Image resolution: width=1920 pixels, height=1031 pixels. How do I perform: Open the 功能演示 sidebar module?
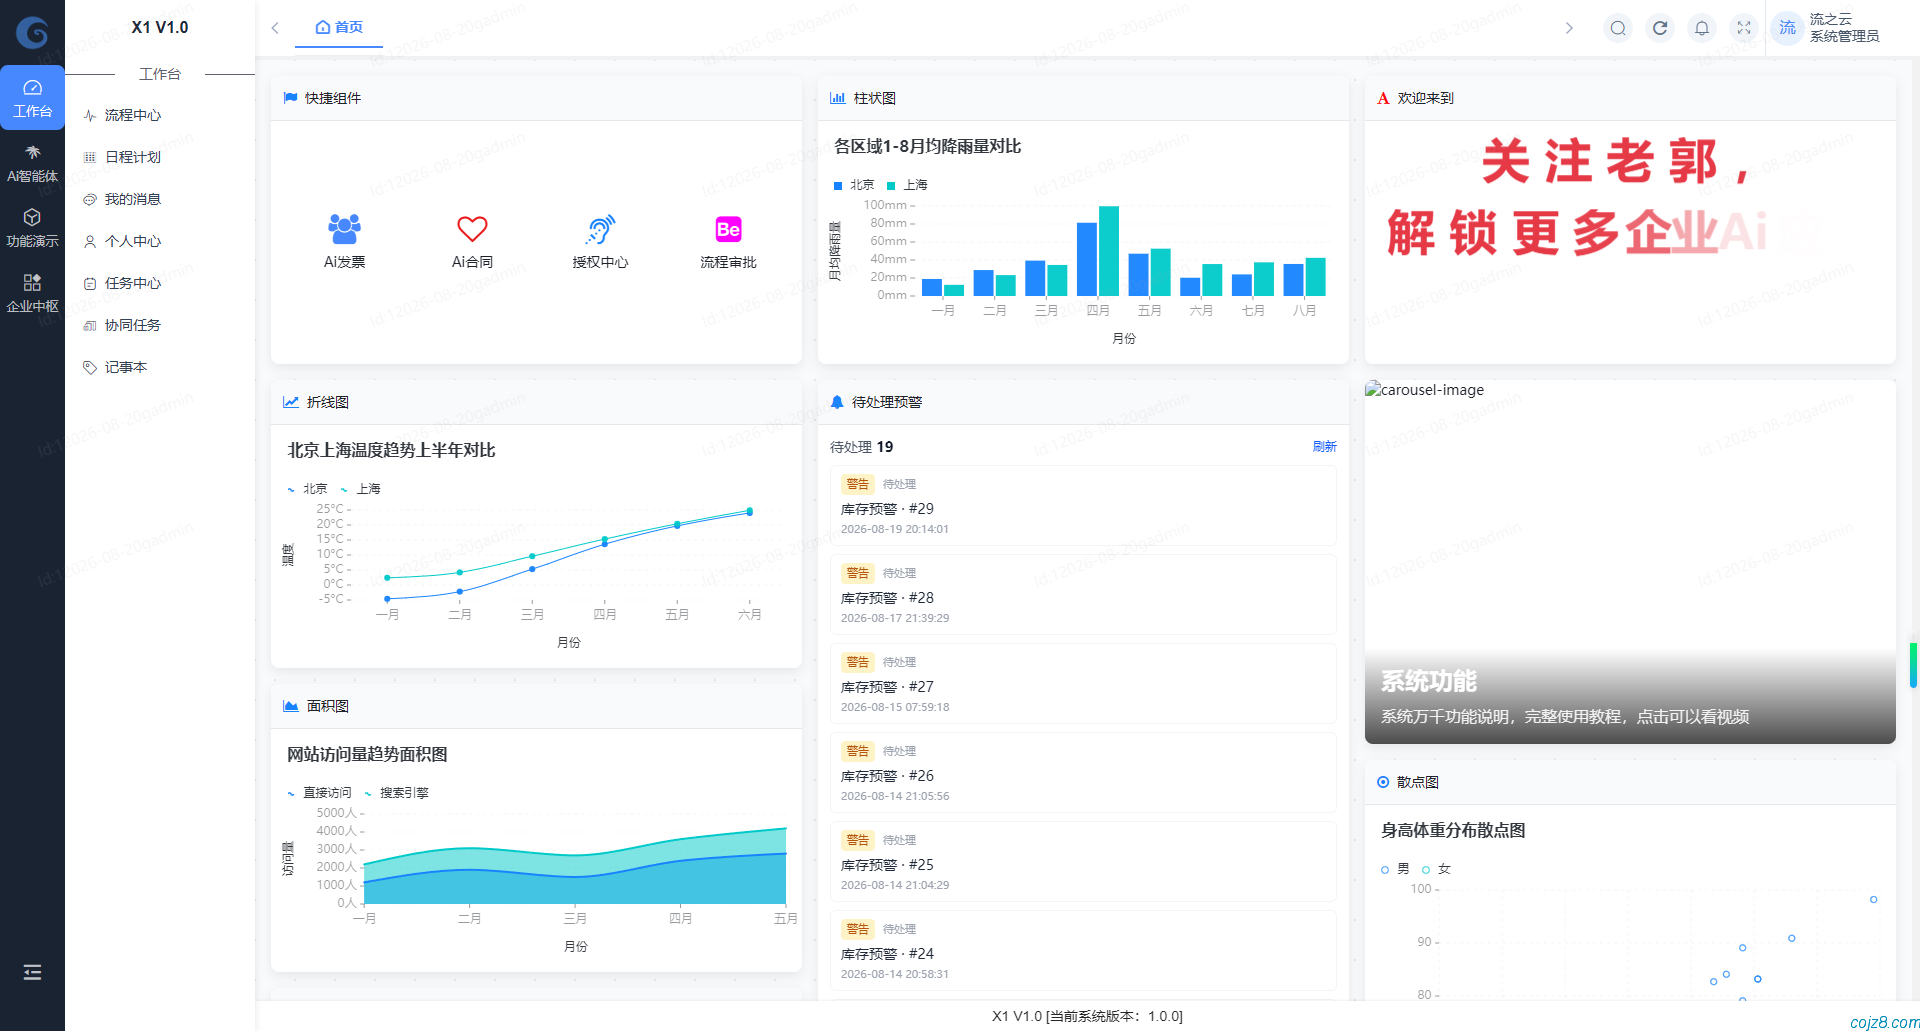pos(32,228)
